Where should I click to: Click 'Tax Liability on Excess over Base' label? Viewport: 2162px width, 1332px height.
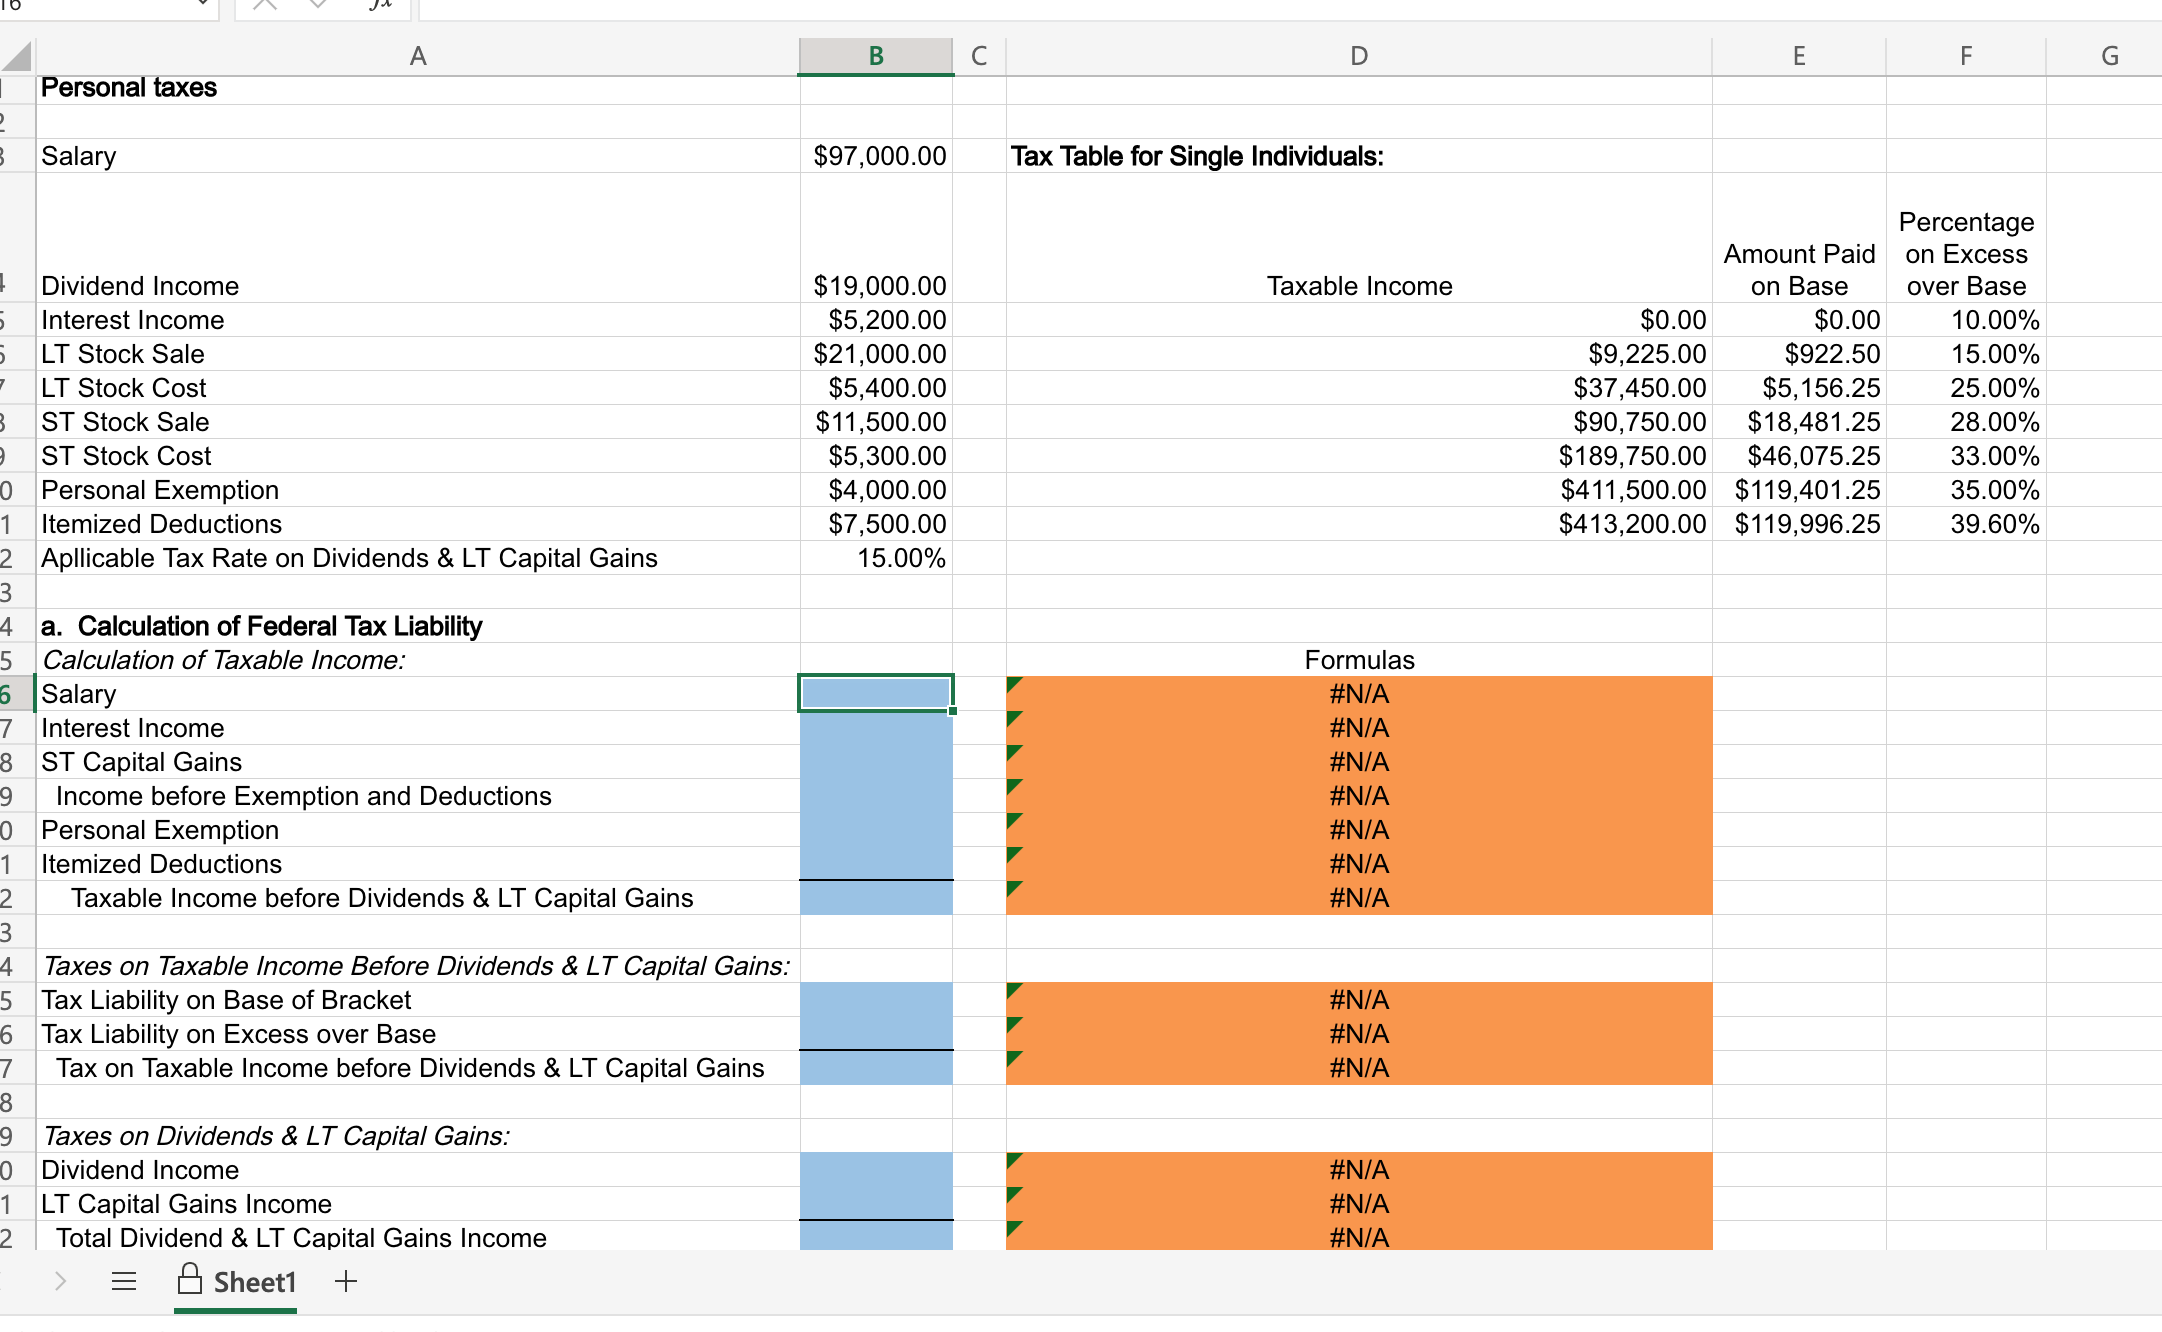238,1034
